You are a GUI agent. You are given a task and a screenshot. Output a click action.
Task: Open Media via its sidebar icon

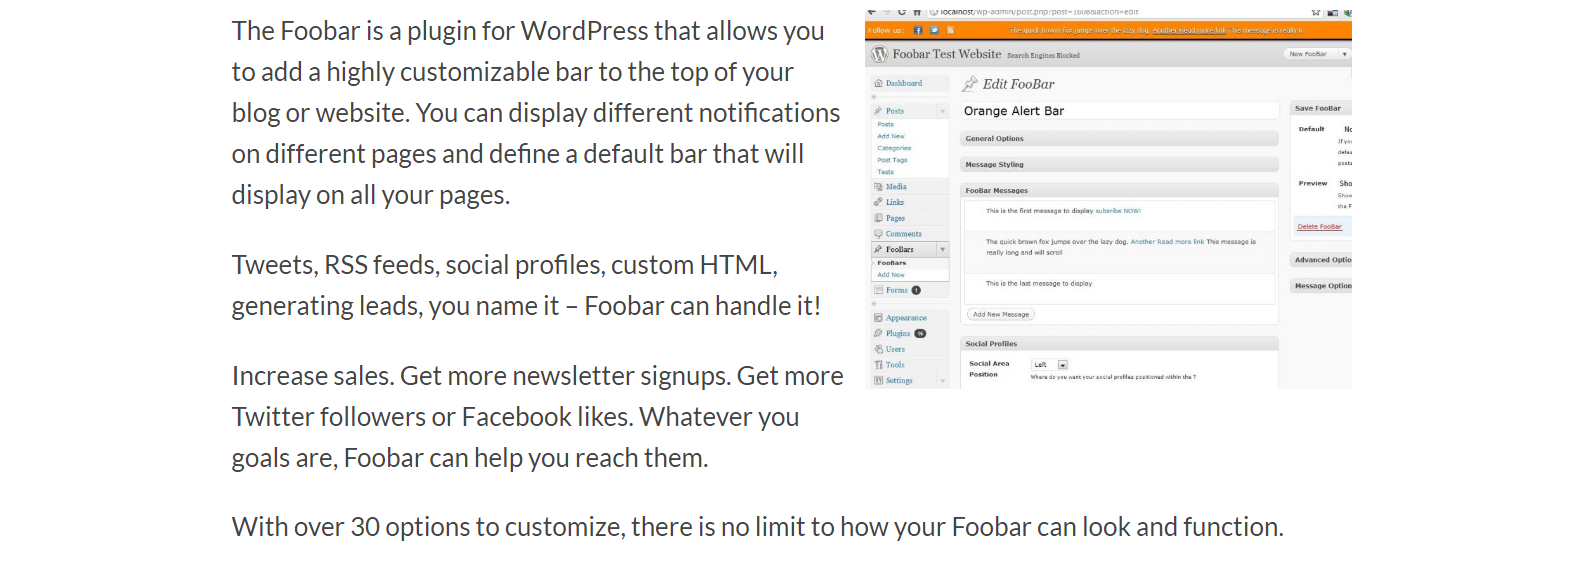878,186
